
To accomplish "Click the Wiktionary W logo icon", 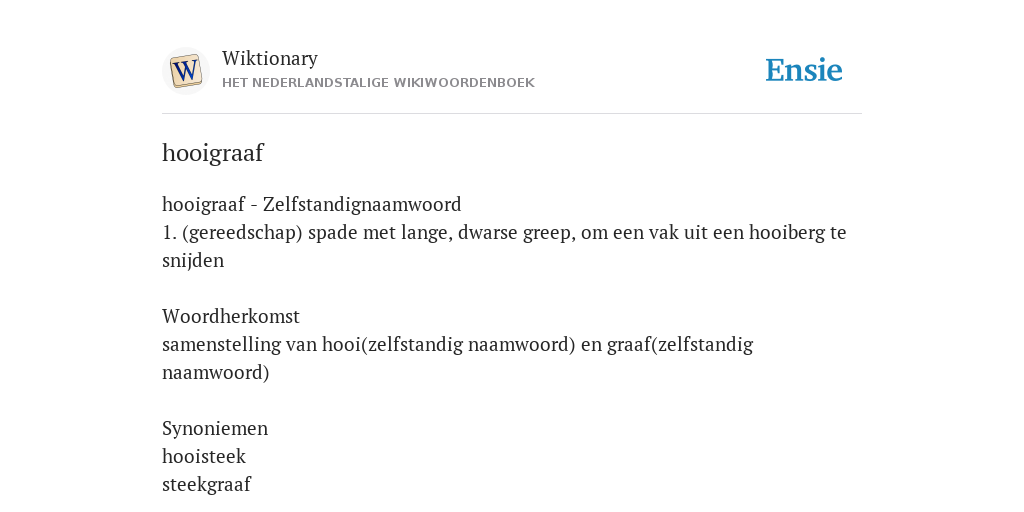I will pyautogui.click(x=185, y=71).
